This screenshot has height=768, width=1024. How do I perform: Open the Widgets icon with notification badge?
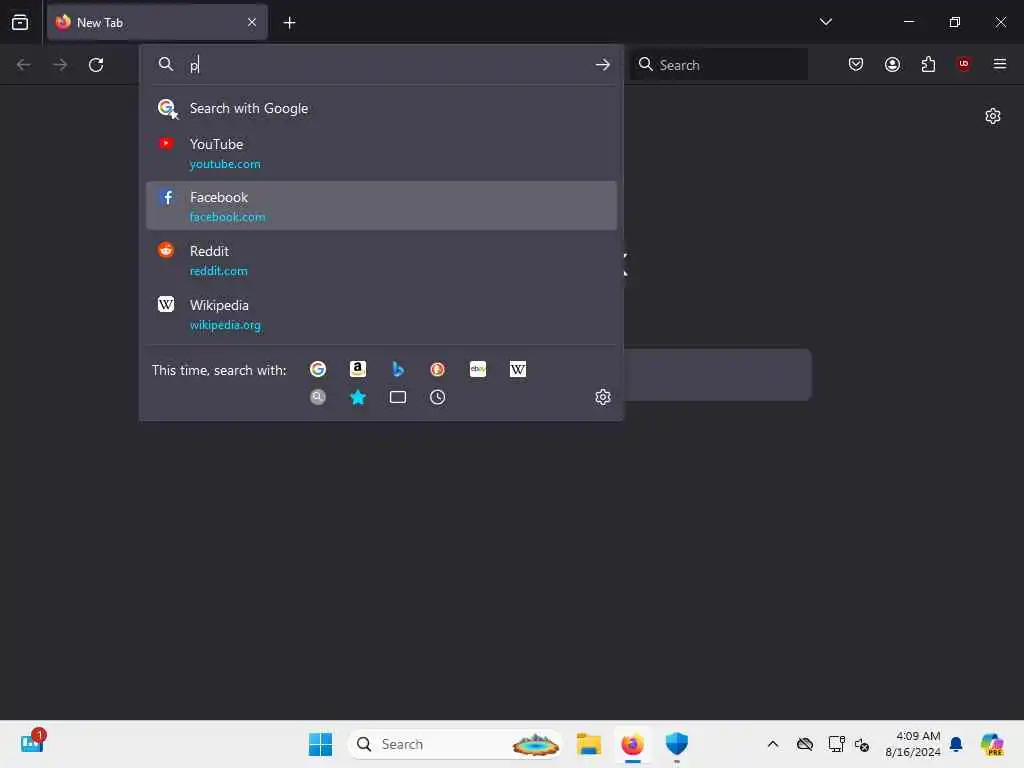coord(33,742)
